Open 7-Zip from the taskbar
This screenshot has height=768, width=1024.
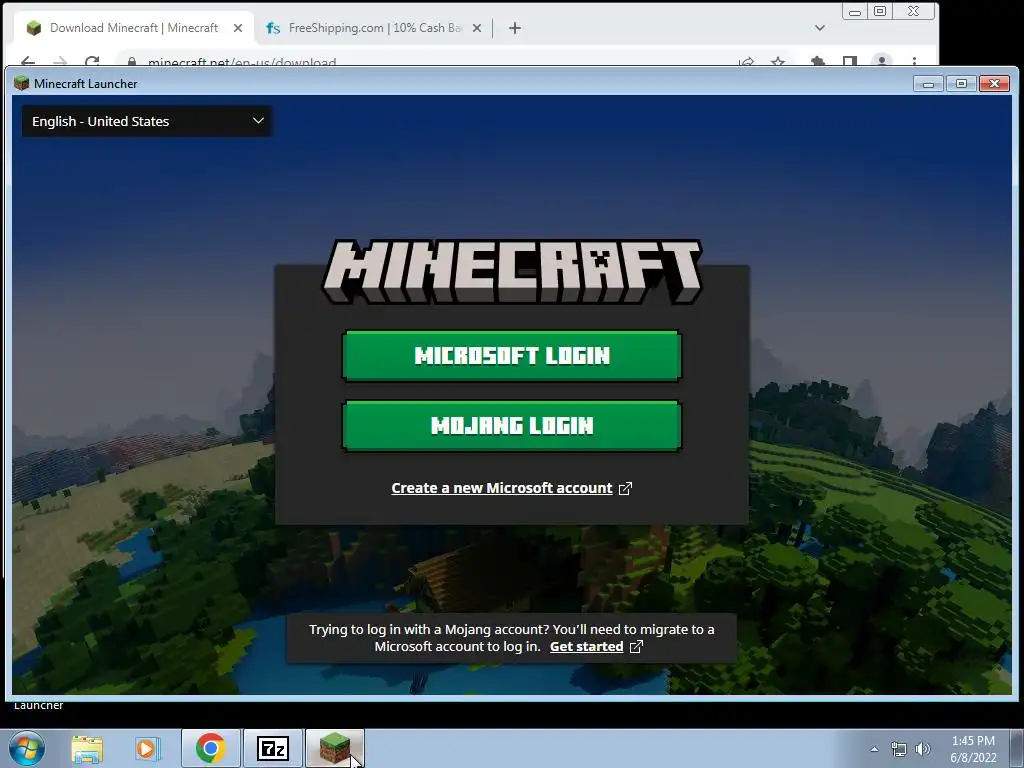pos(273,748)
